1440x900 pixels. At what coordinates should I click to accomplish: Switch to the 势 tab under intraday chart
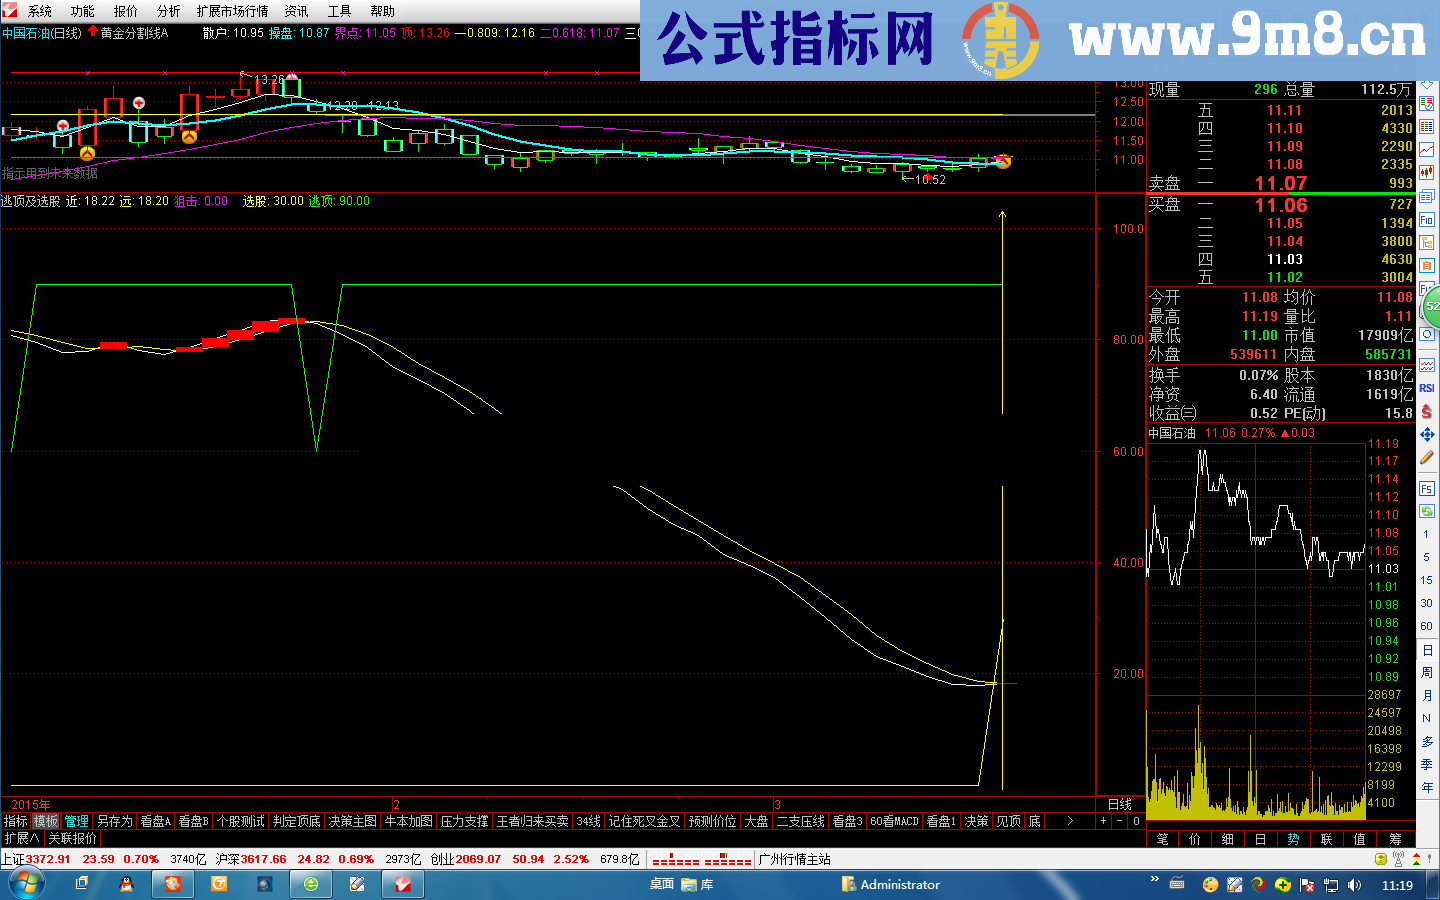[1294, 839]
